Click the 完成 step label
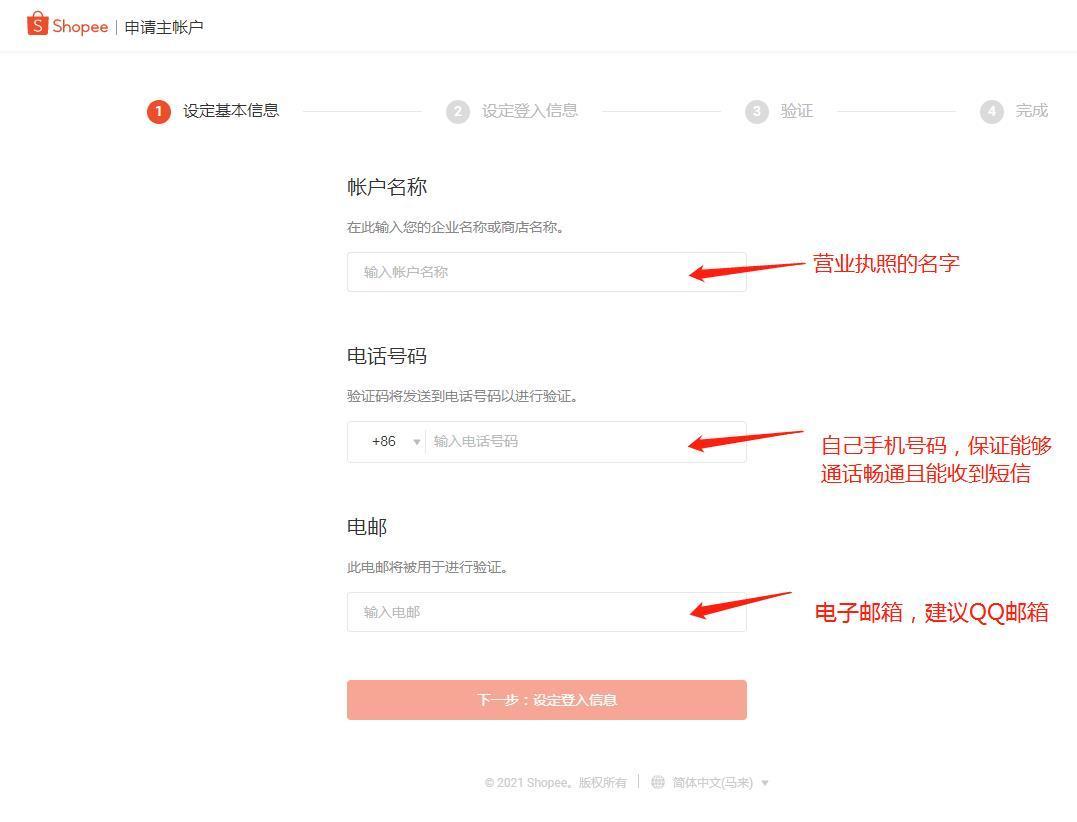The height and width of the screenshot is (822, 1077). tap(1030, 111)
